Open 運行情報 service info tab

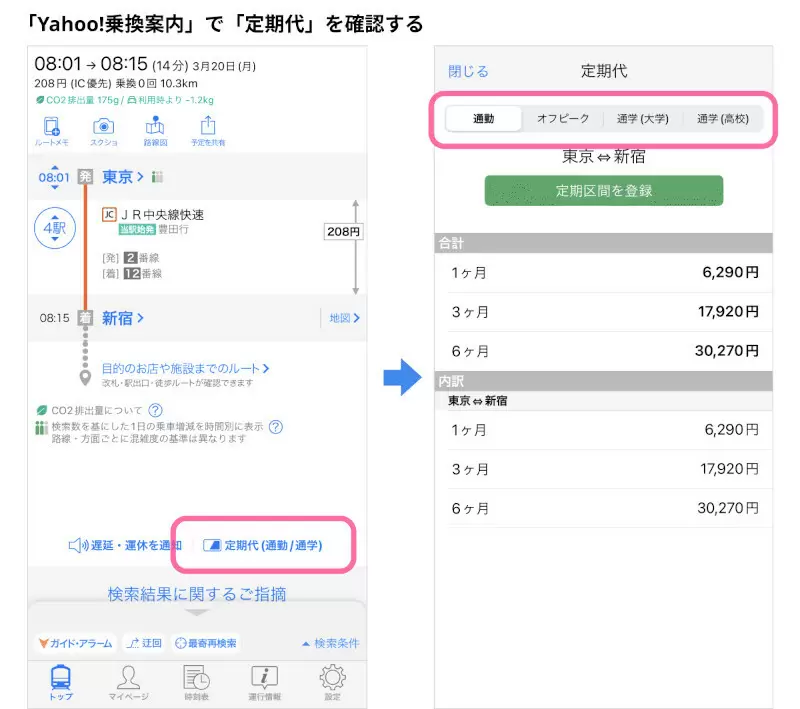point(264,682)
